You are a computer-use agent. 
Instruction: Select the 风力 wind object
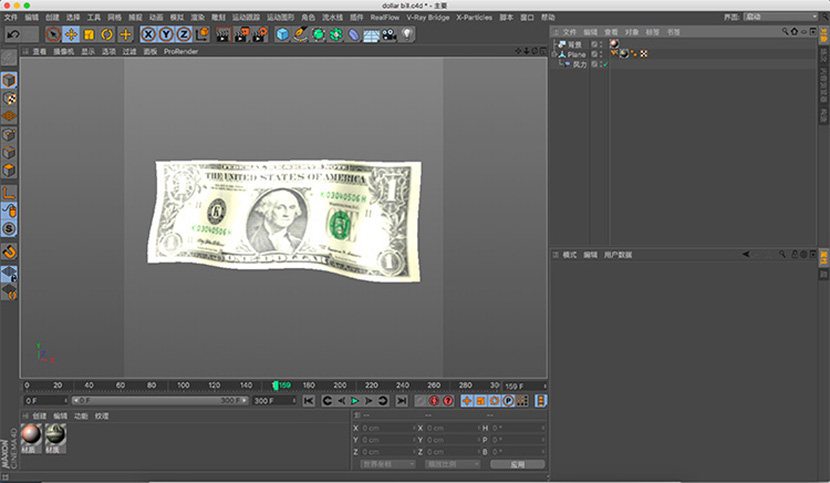(580, 64)
